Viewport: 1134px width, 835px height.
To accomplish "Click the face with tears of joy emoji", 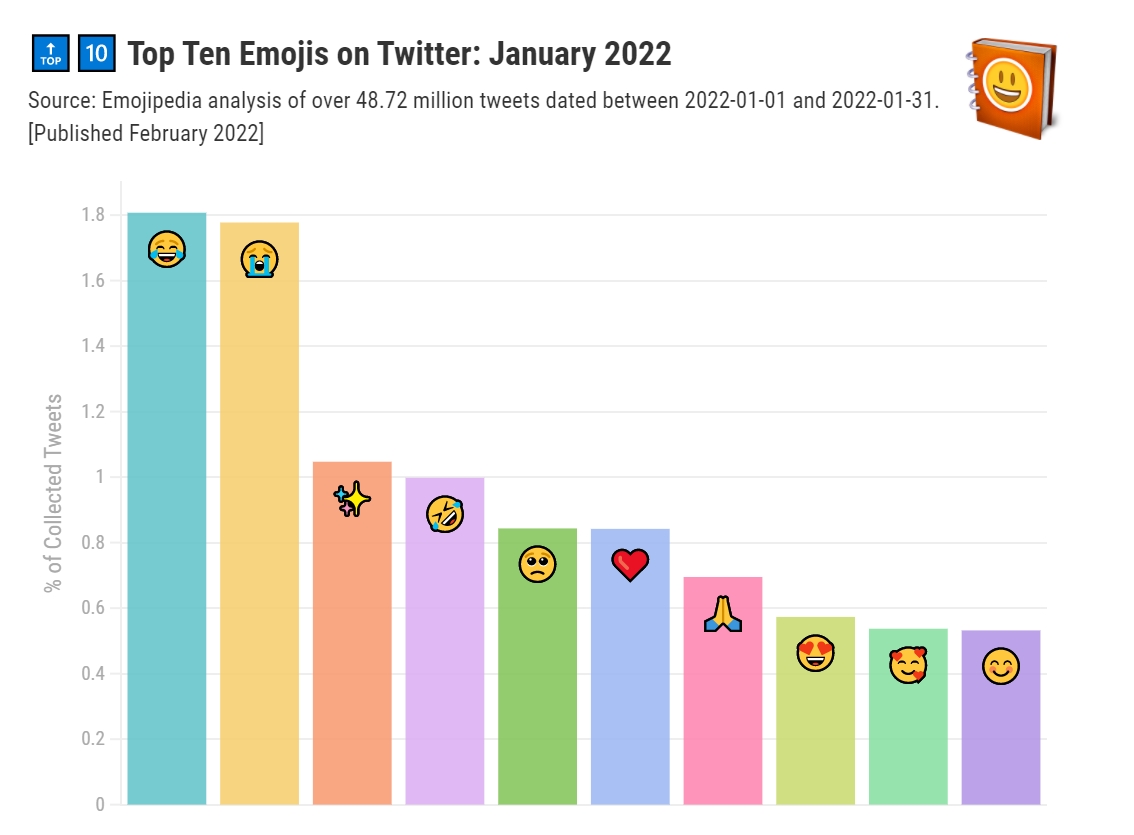I will 167,248.
